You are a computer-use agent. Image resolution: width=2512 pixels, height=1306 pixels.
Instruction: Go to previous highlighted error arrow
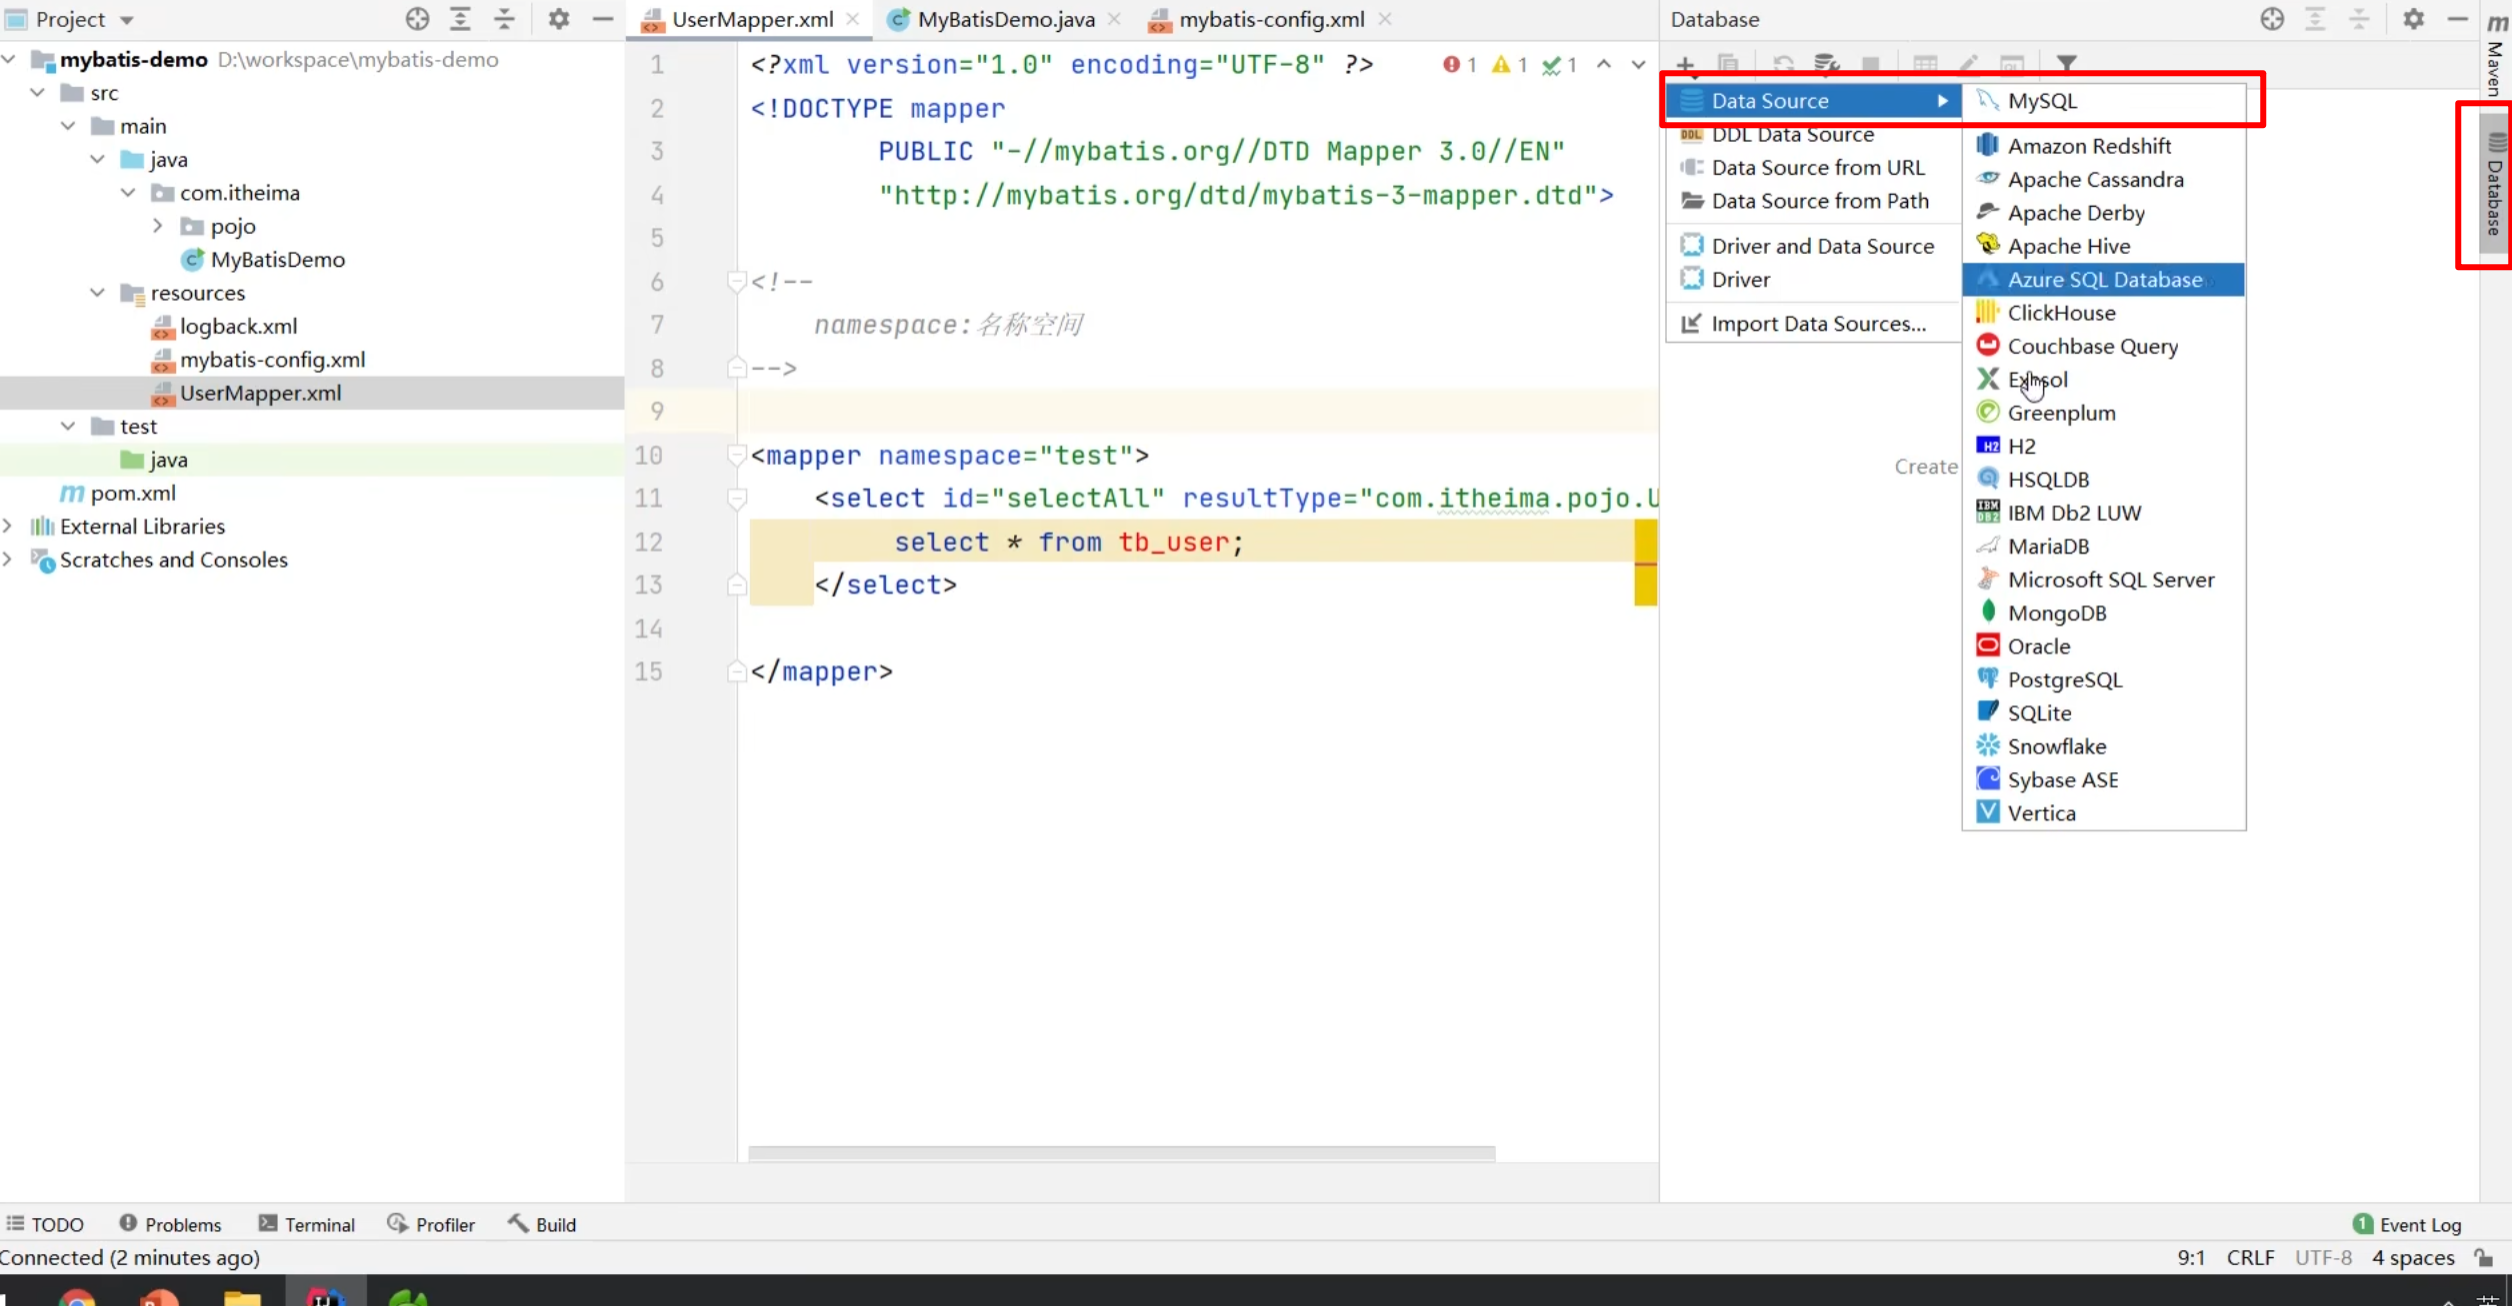tap(1604, 65)
